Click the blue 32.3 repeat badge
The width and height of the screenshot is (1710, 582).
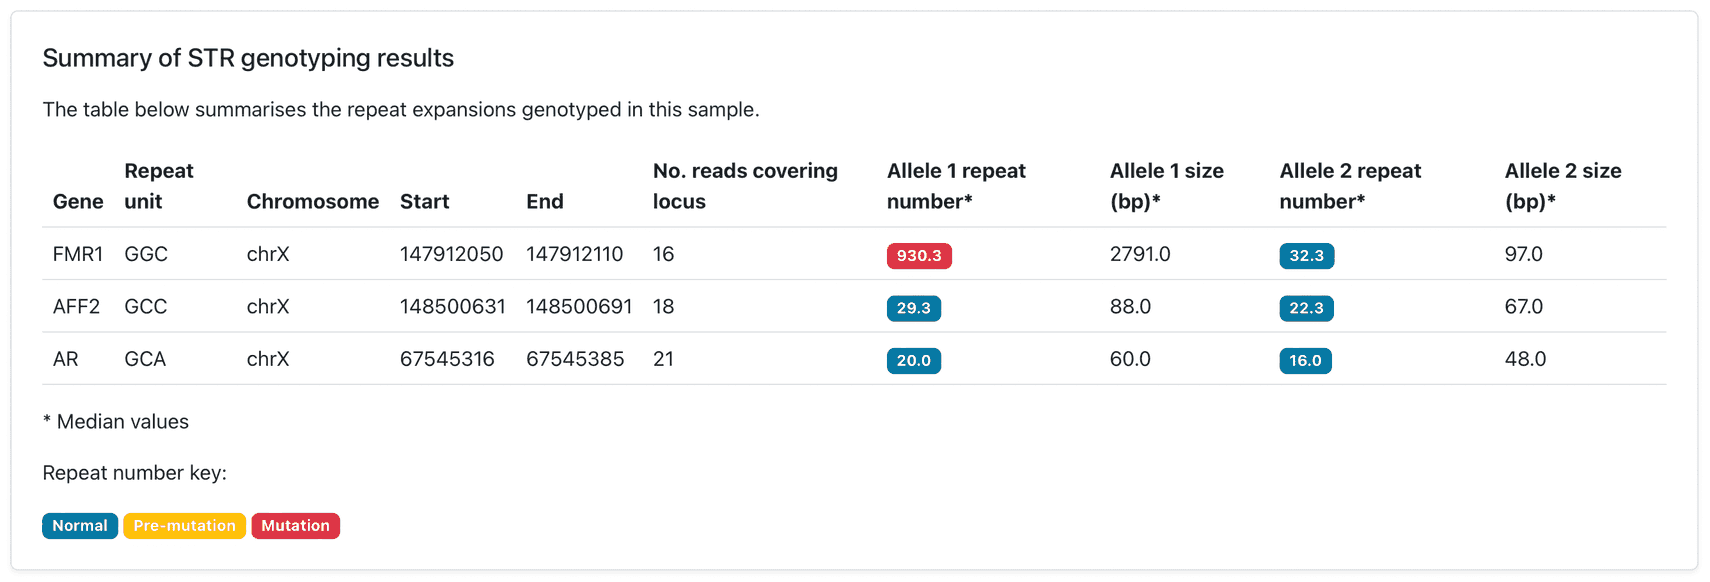[1306, 256]
